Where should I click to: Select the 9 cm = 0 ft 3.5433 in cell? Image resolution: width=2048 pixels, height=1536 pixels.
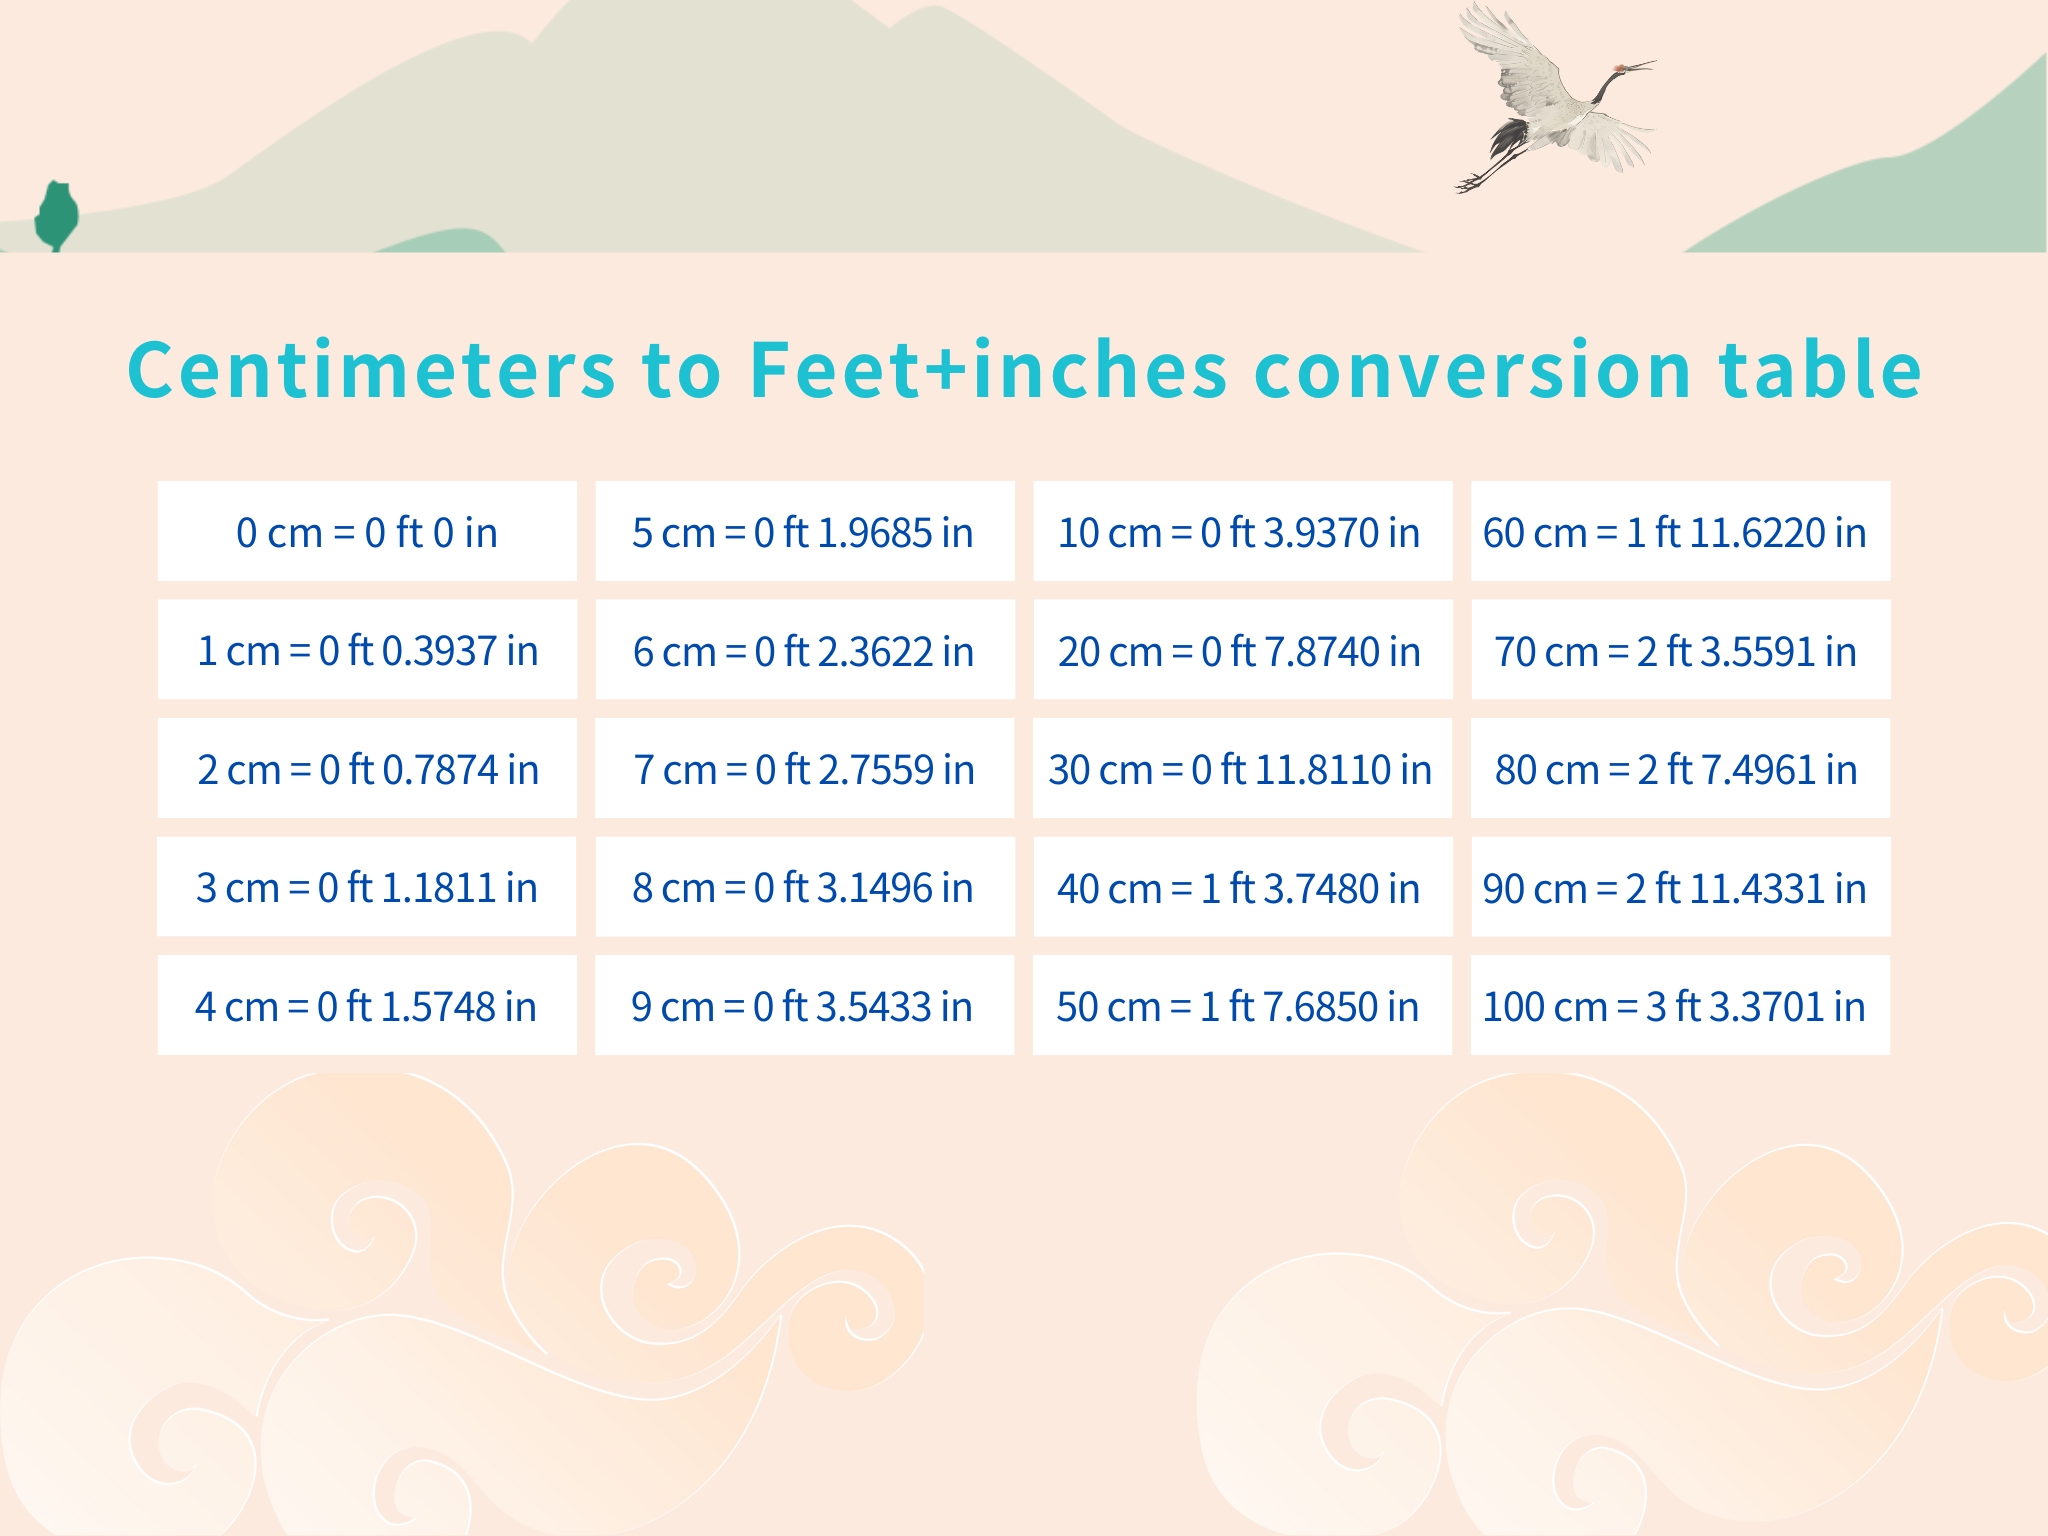pos(805,1005)
